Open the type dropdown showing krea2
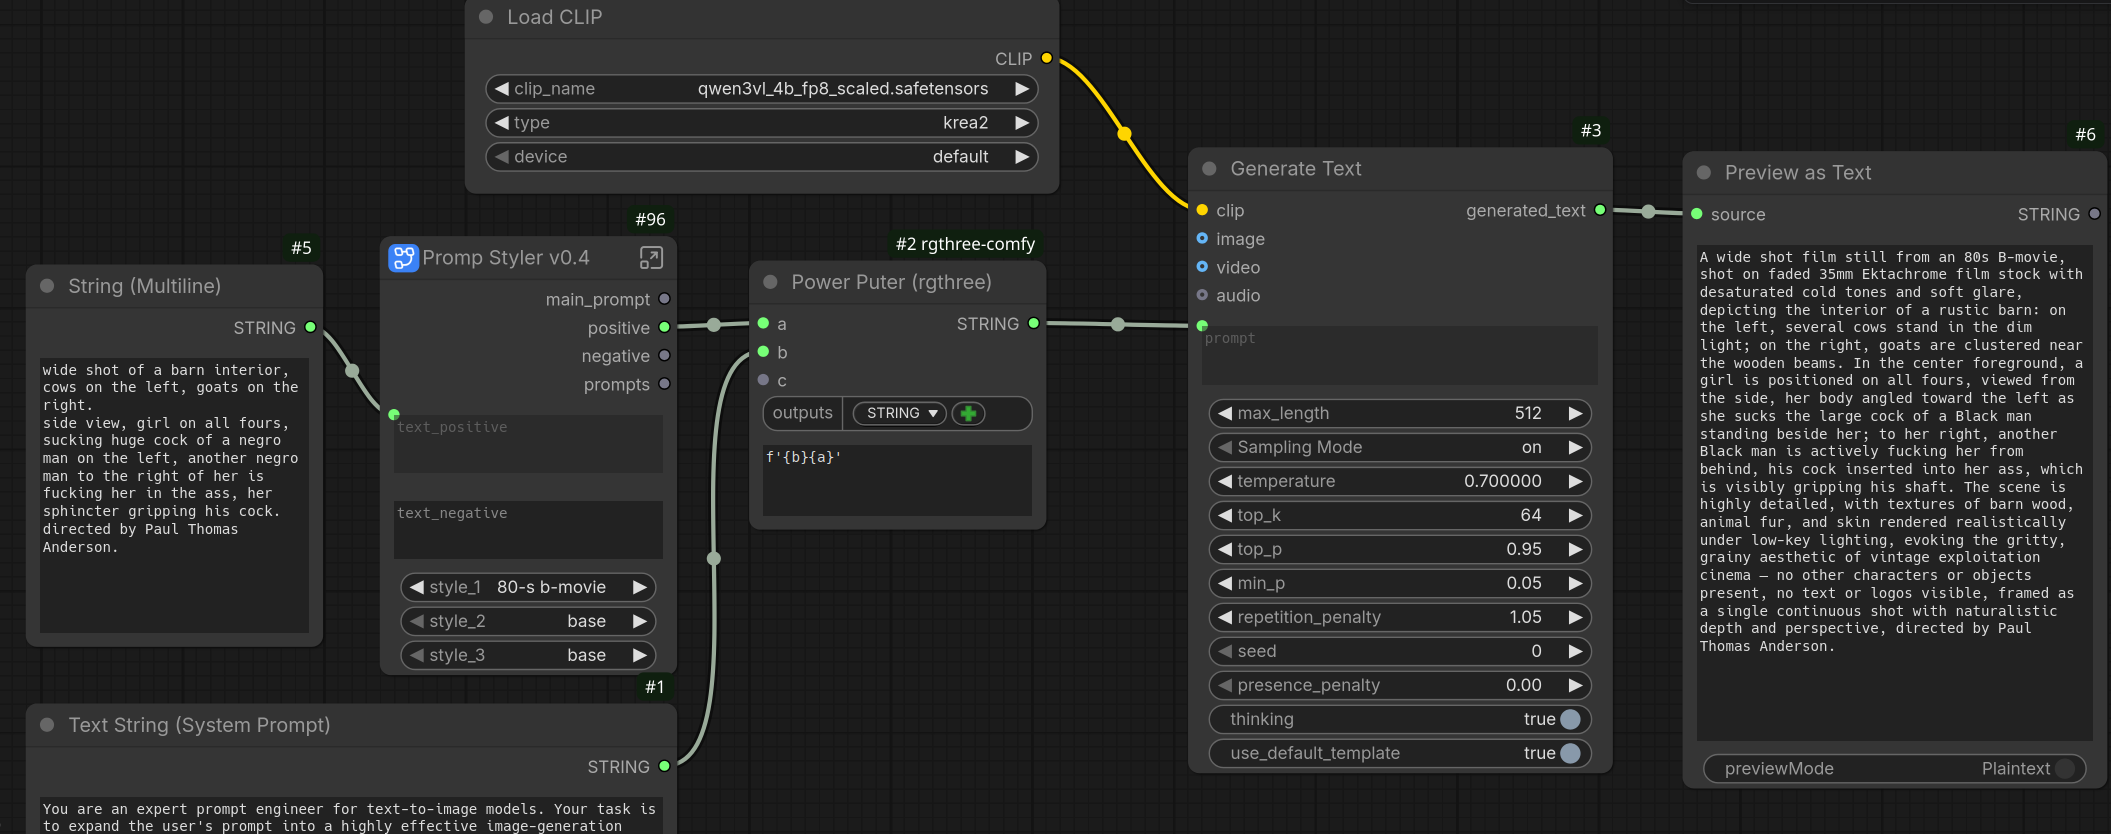The image size is (2111, 834). tap(762, 123)
